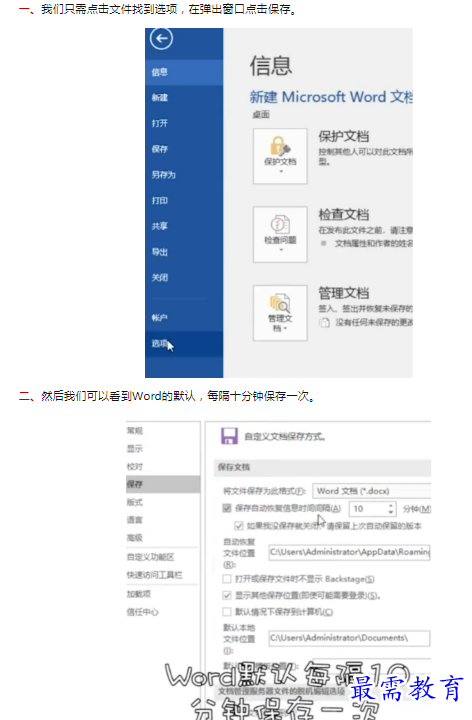Open the 版式 options category
The image size is (472, 720).
coord(163,502)
